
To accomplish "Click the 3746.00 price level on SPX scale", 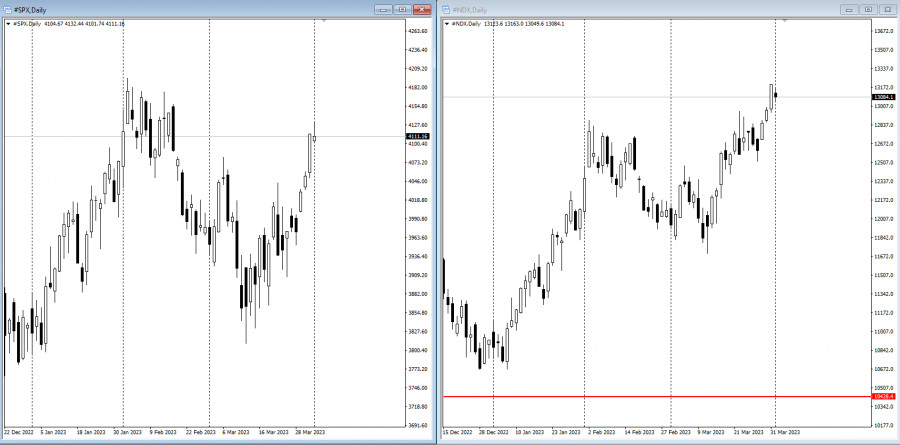I will pos(417,388).
